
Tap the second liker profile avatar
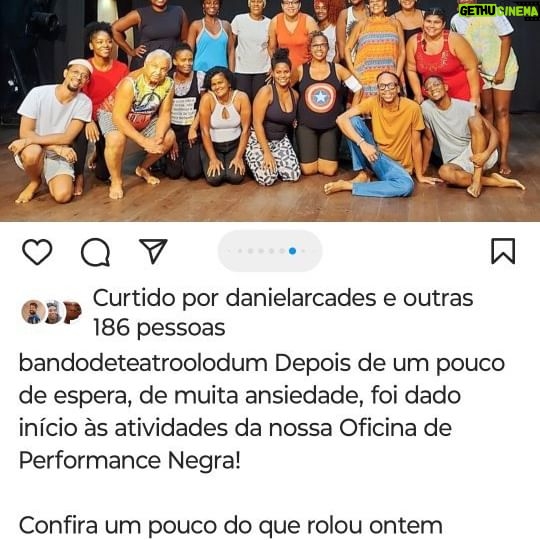pos(53,312)
